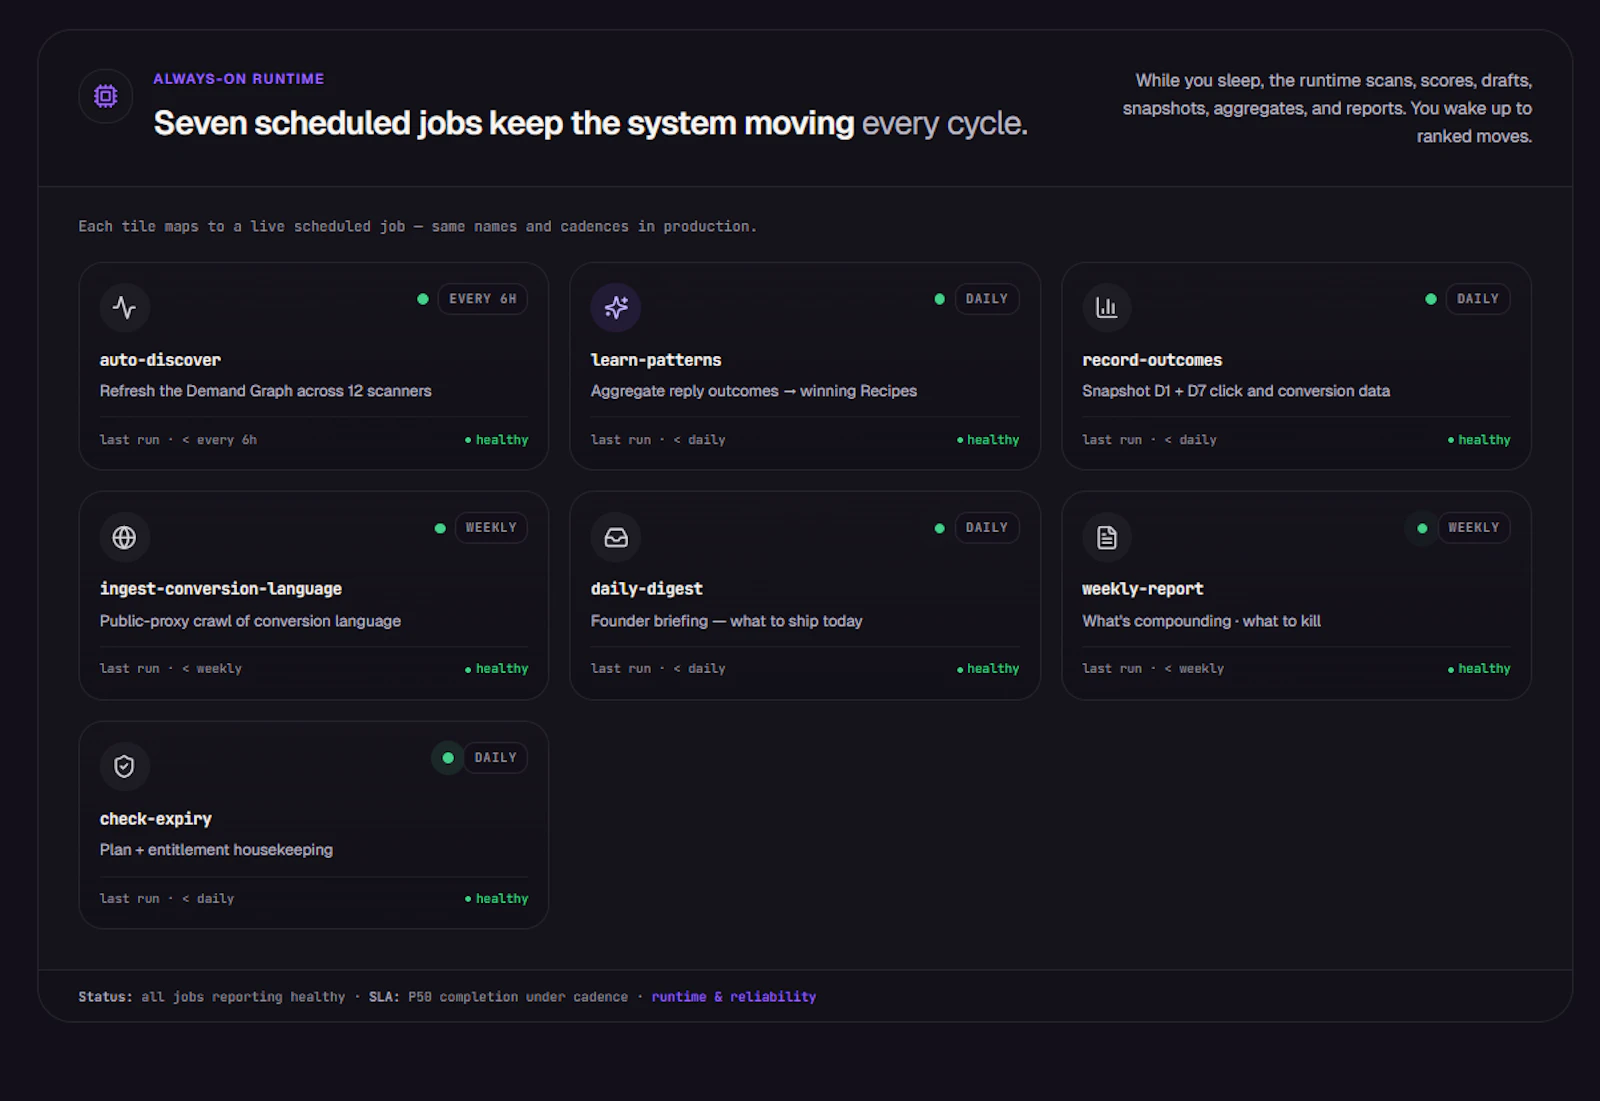1600x1101 pixels.
Task: Select the check-expiry job title
Action: click(x=156, y=819)
